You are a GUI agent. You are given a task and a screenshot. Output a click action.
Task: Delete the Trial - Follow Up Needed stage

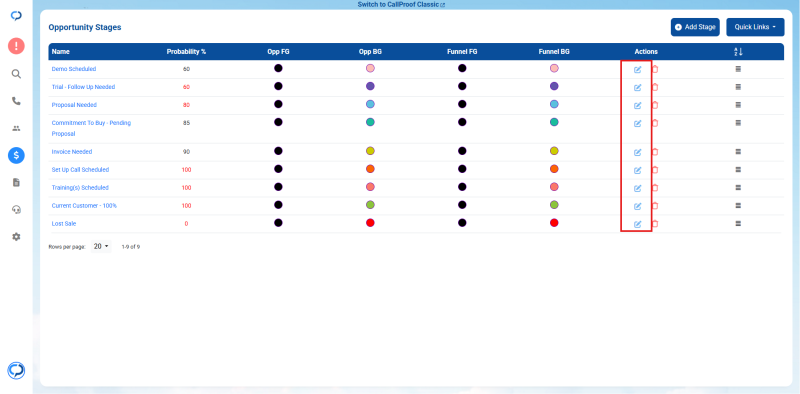tap(655, 87)
